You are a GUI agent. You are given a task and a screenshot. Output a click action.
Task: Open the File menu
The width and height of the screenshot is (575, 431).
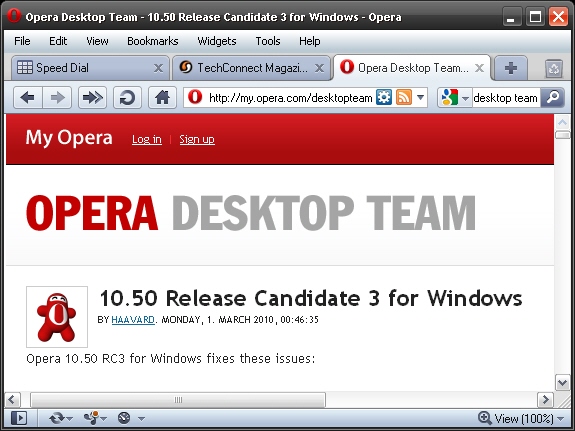pos(22,41)
